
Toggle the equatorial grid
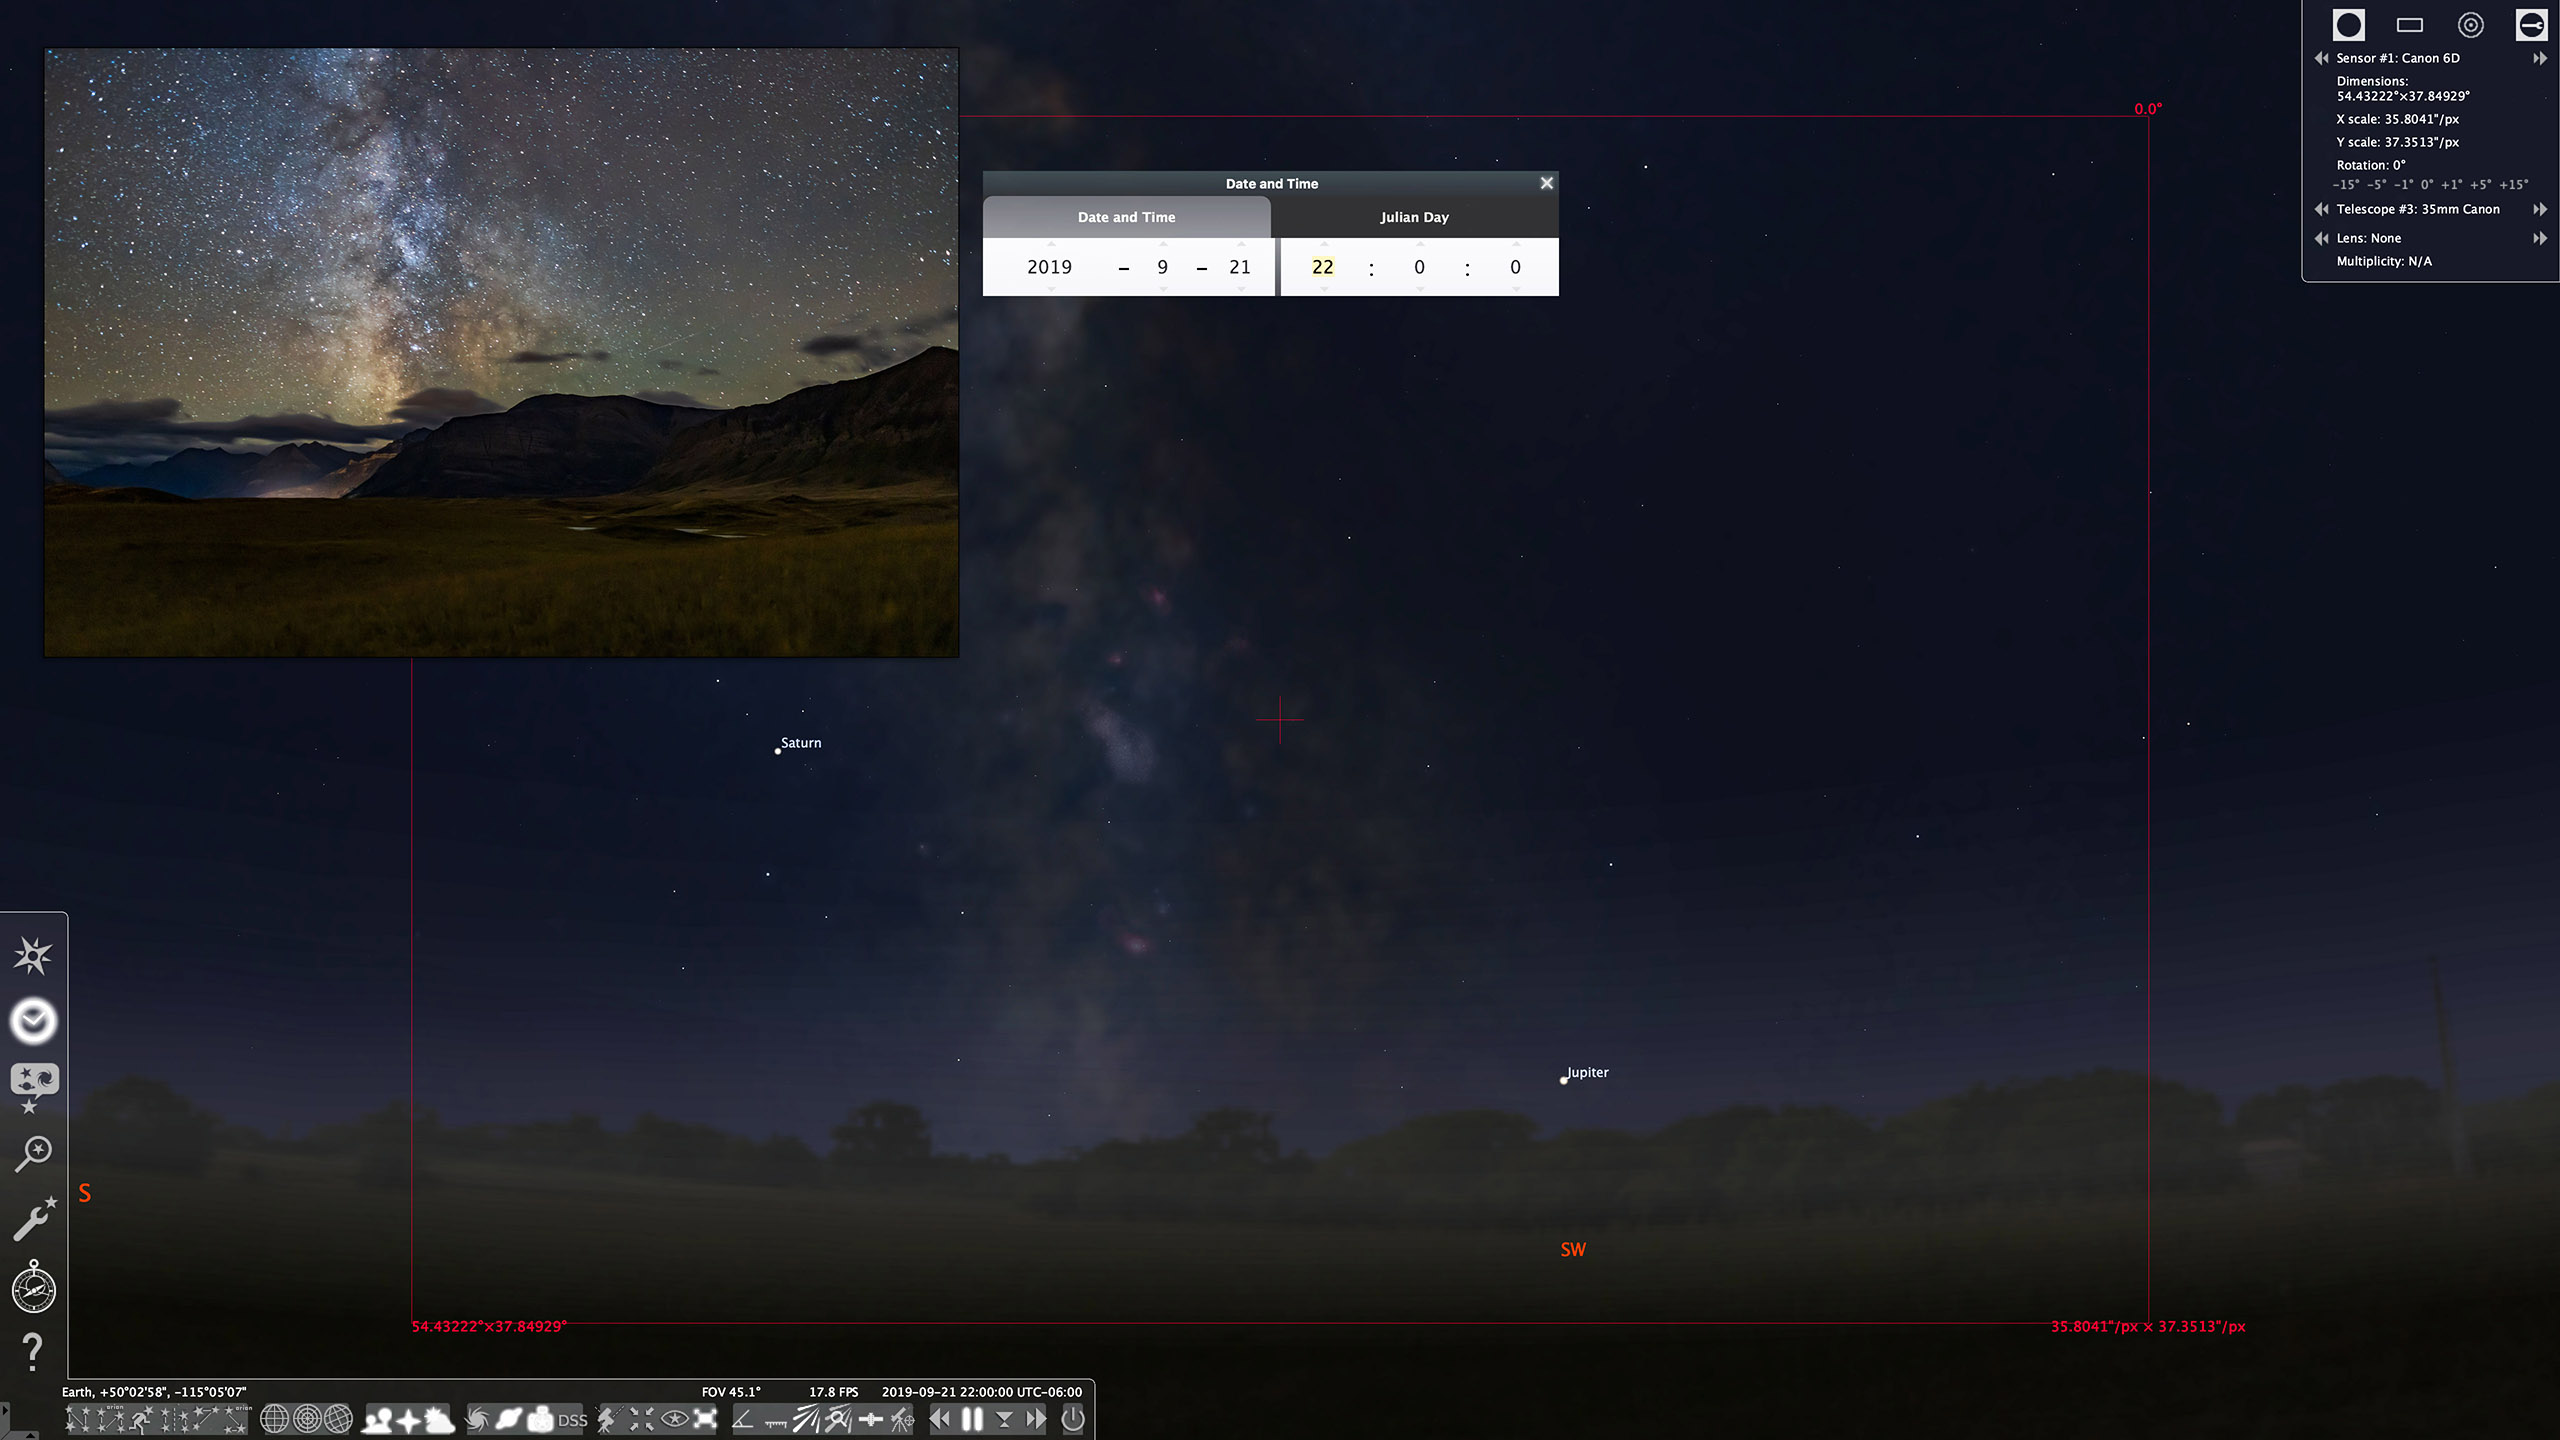pyautogui.click(x=275, y=1418)
